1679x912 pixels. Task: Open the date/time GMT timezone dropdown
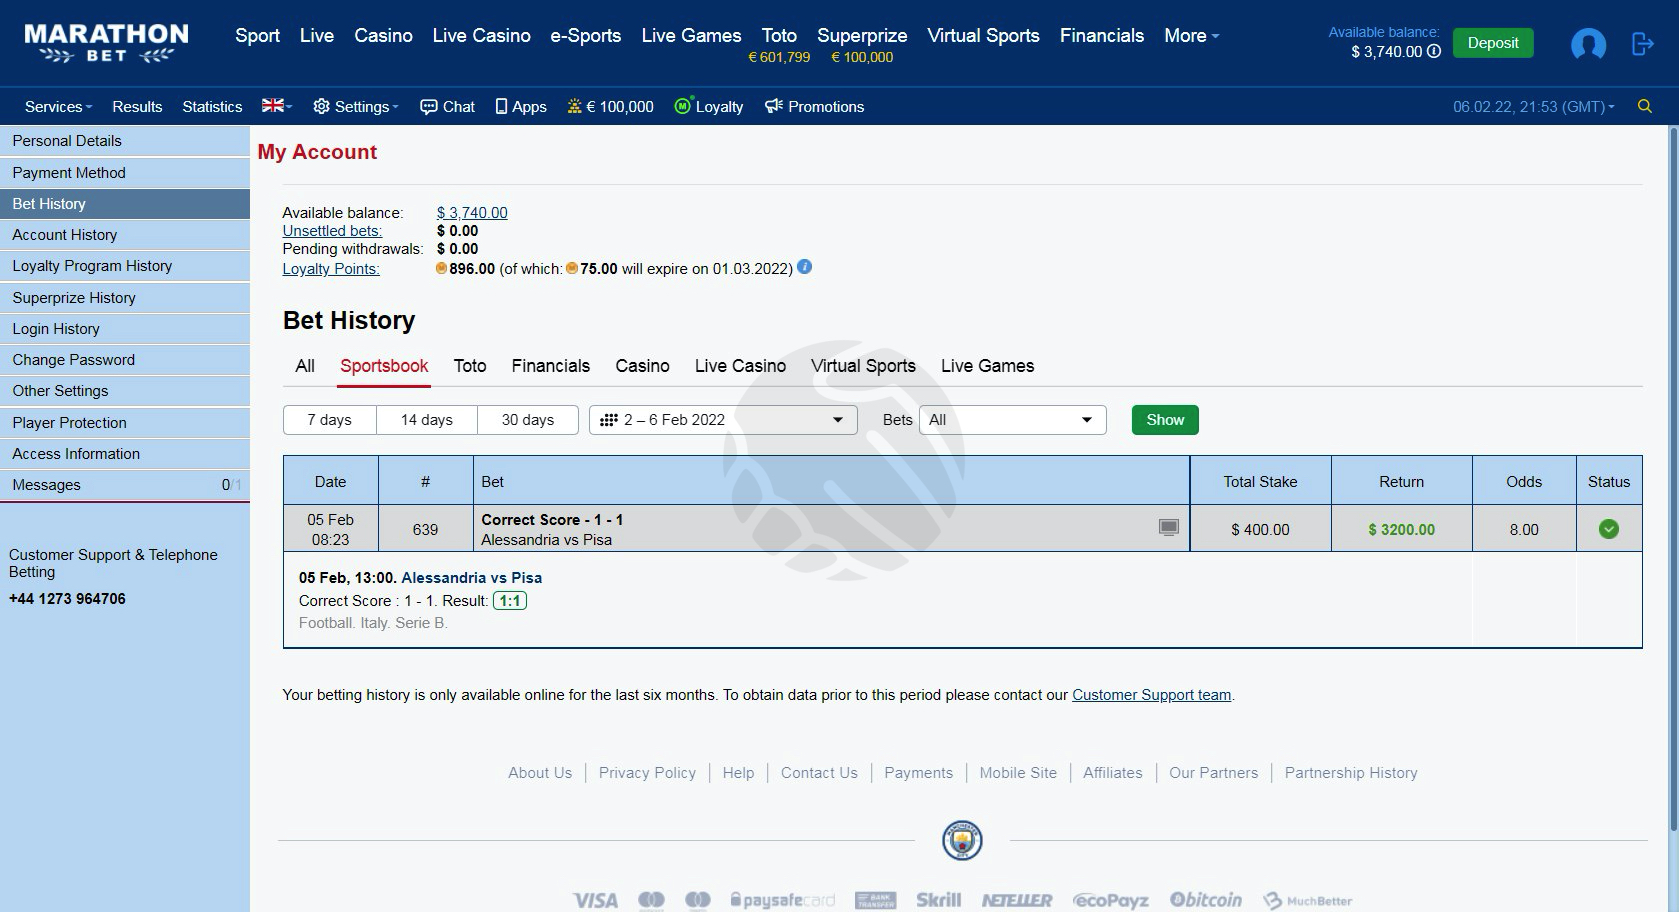click(1534, 106)
